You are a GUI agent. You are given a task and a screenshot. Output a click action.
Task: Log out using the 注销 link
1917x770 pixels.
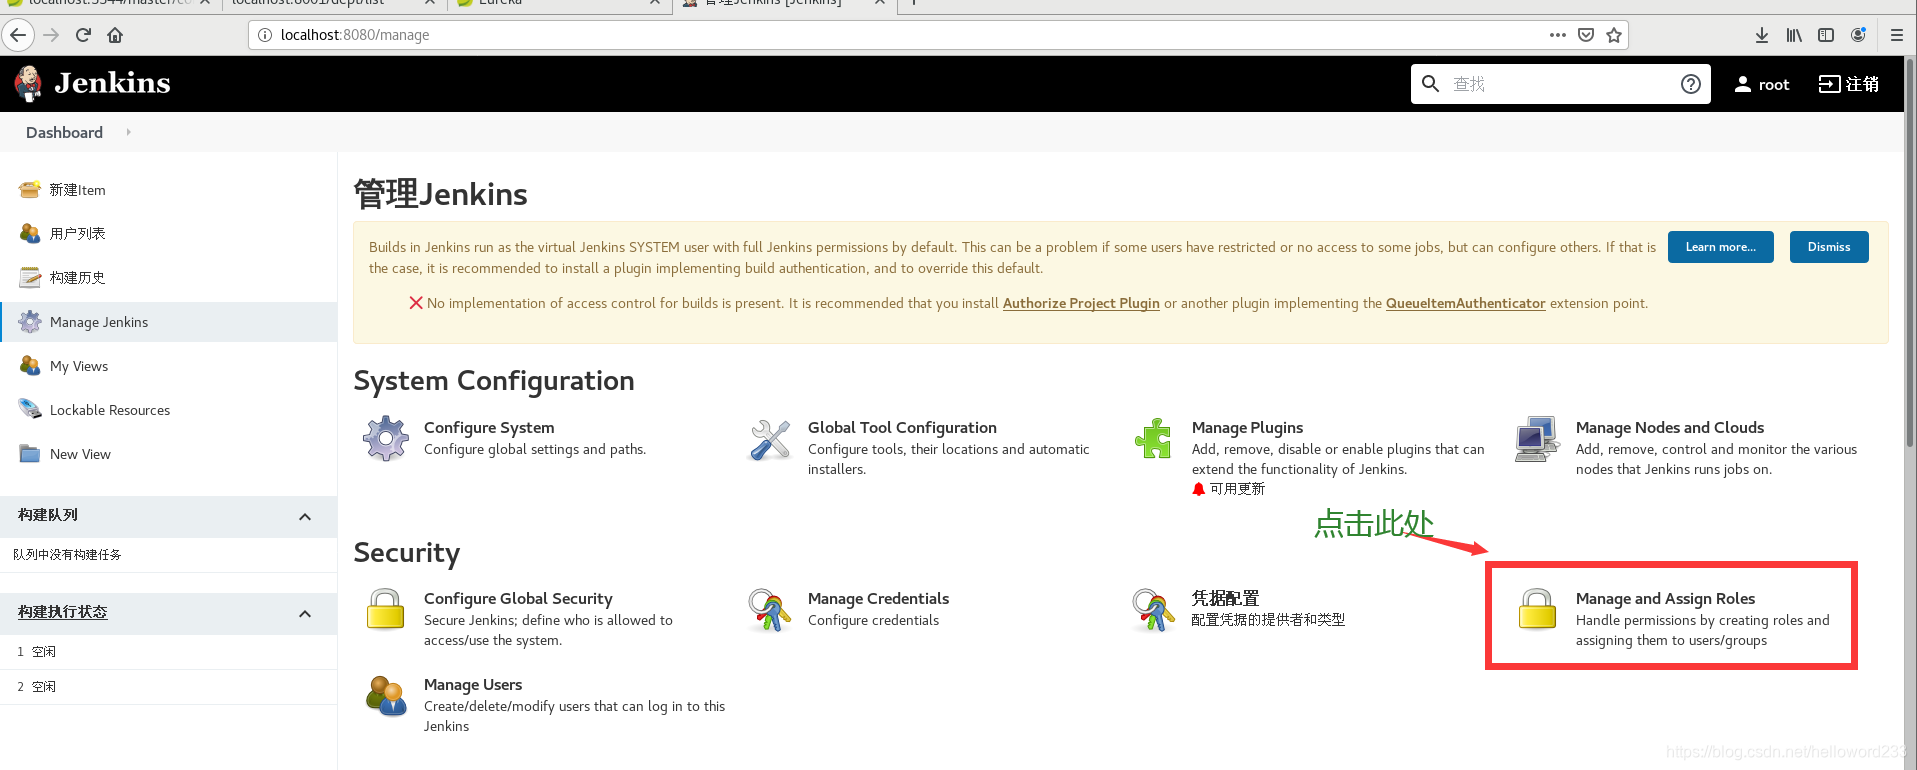coord(1848,84)
